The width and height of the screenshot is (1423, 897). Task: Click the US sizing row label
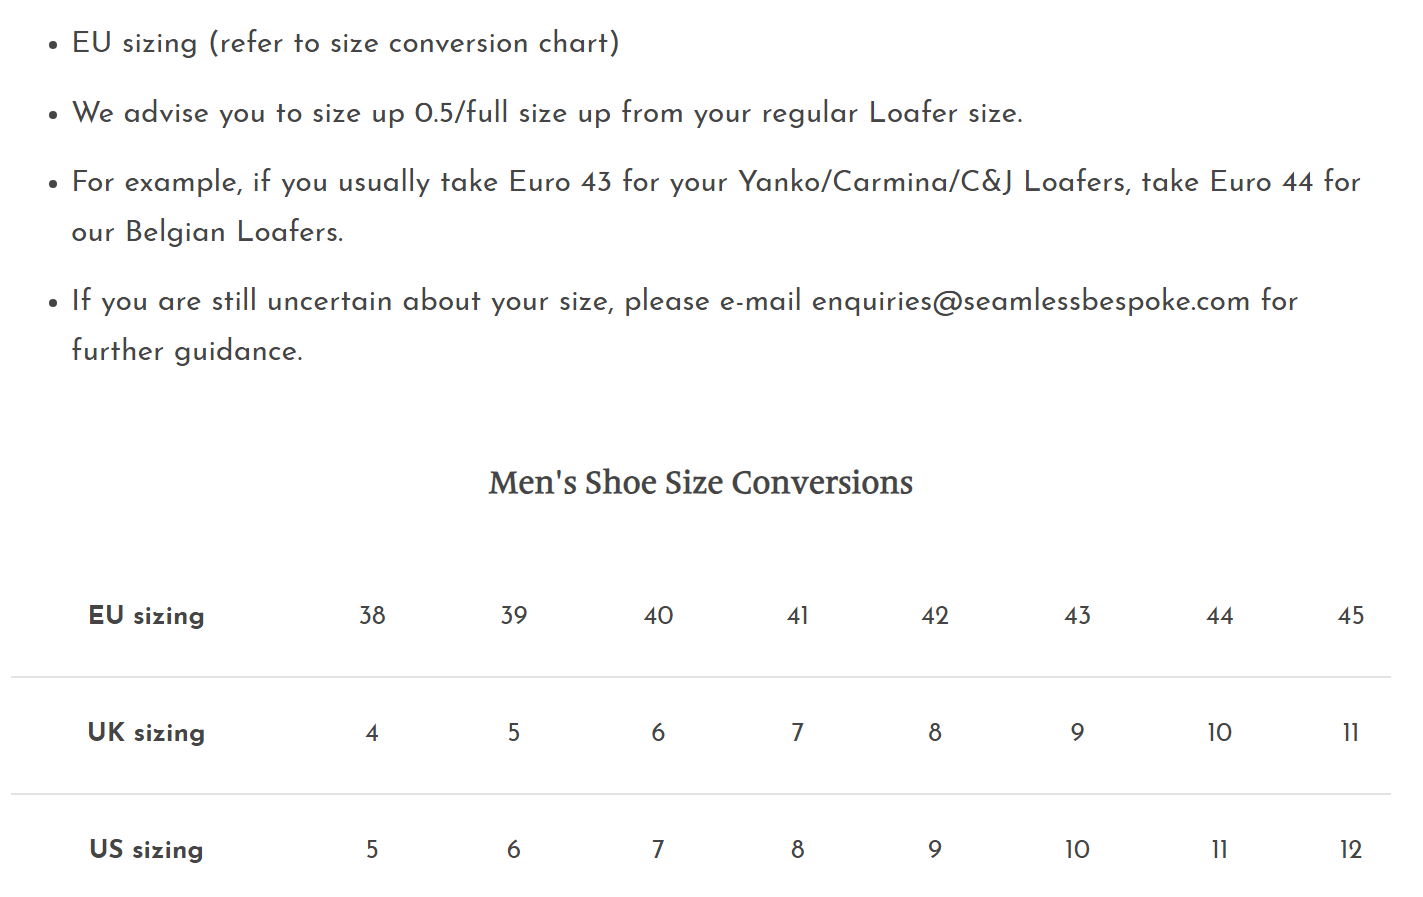tap(146, 850)
